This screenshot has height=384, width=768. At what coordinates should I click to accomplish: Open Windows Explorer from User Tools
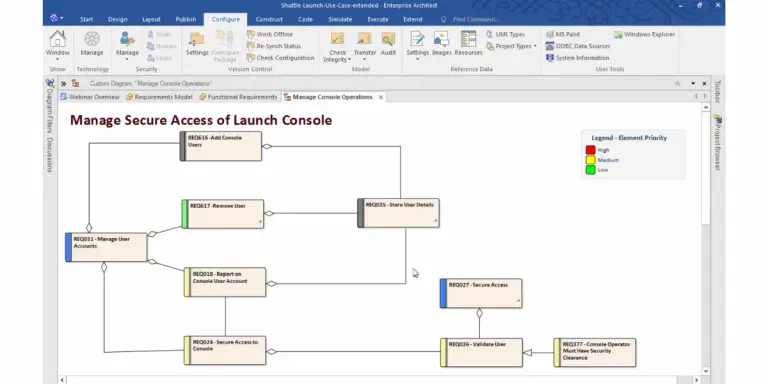(x=645, y=34)
